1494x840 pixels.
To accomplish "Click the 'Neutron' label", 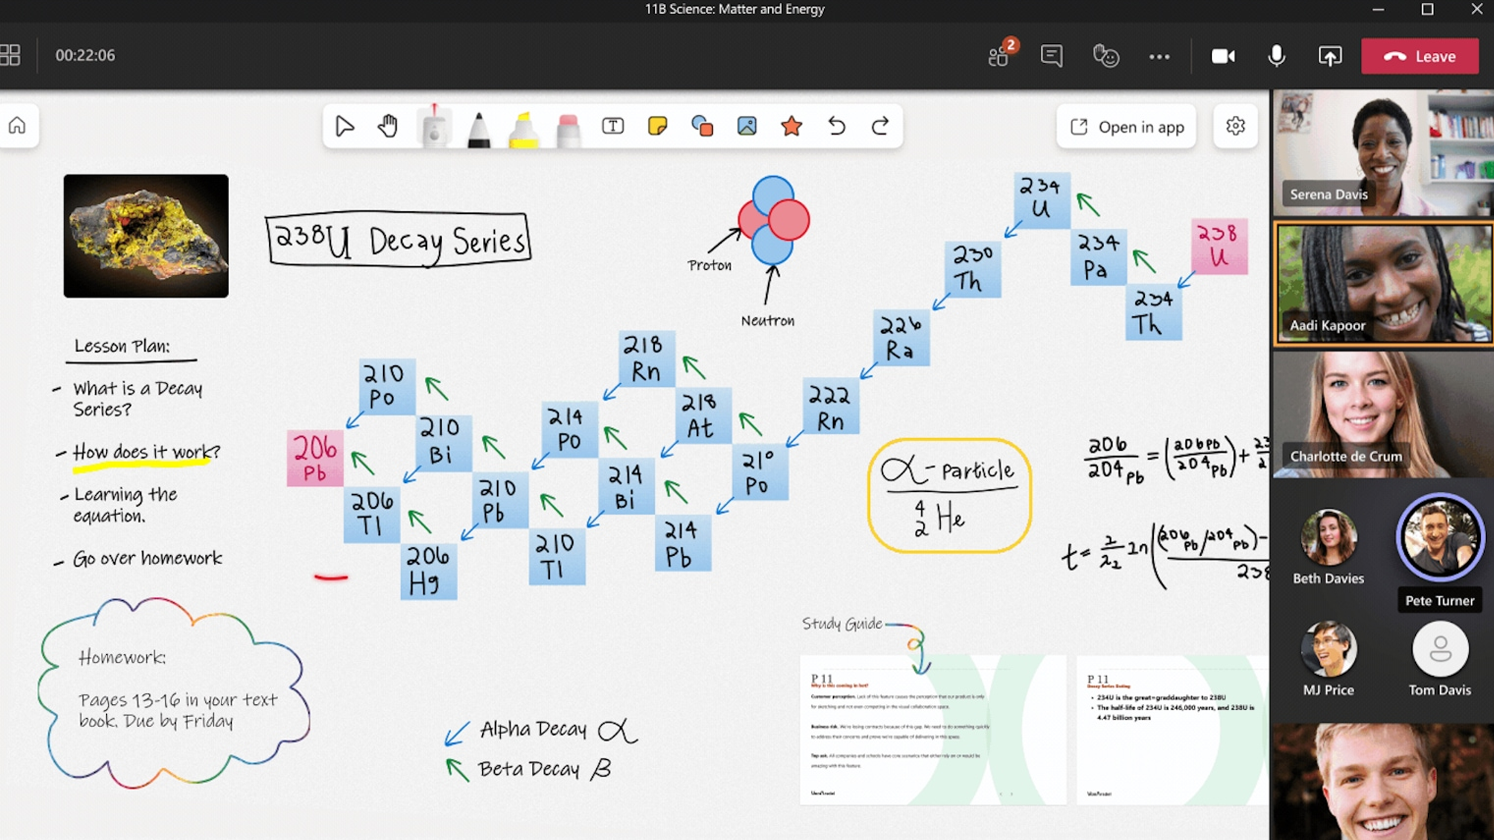I will [768, 321].
